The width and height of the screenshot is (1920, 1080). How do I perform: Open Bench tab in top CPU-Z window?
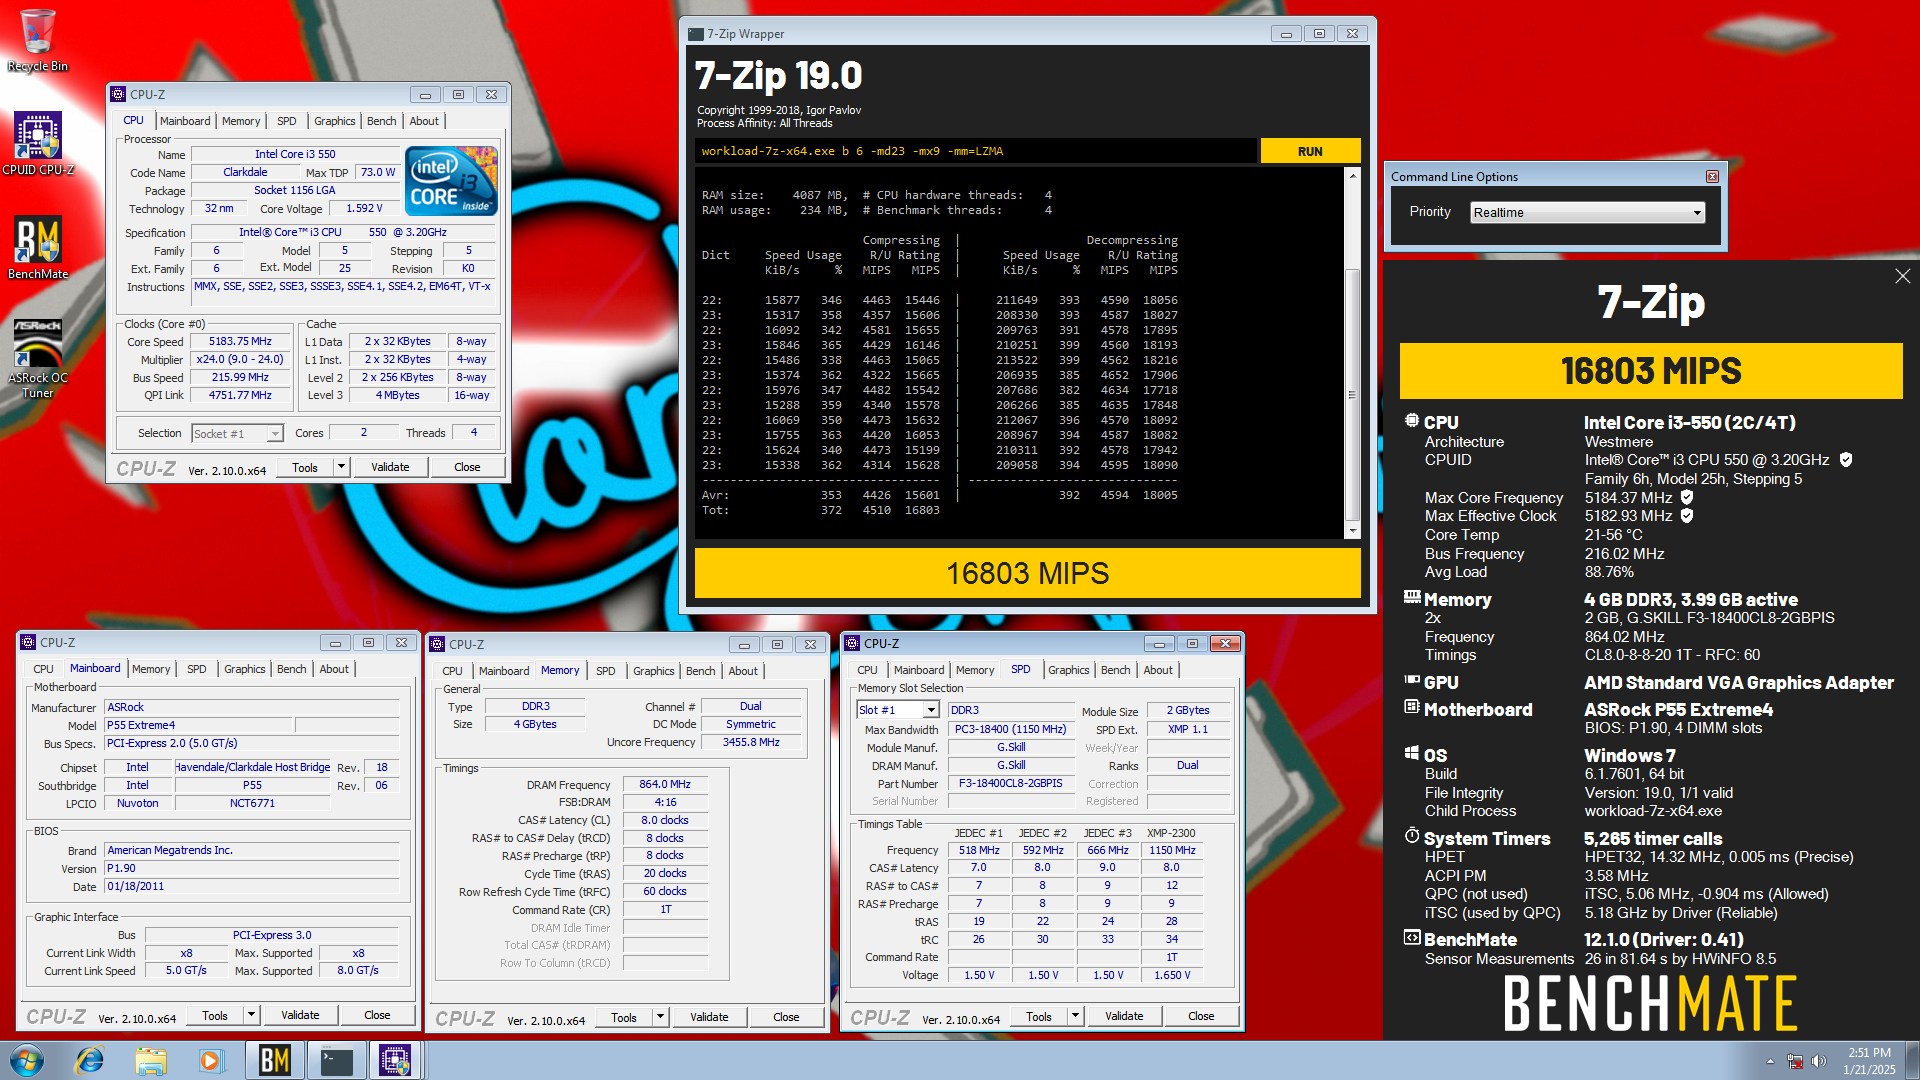pos(381,121)
